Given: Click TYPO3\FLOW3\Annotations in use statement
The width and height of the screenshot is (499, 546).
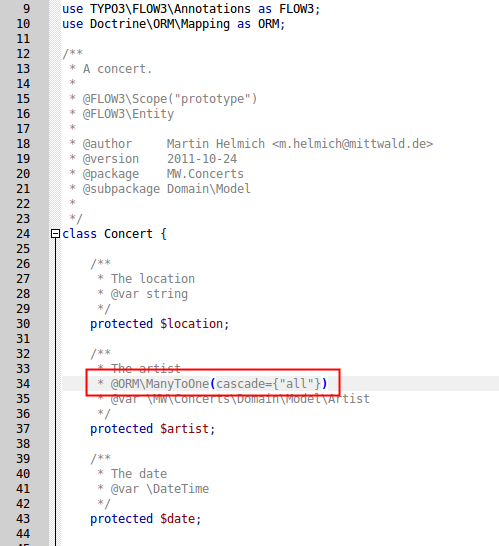Looking at the screenshot, I should (170, 9).
